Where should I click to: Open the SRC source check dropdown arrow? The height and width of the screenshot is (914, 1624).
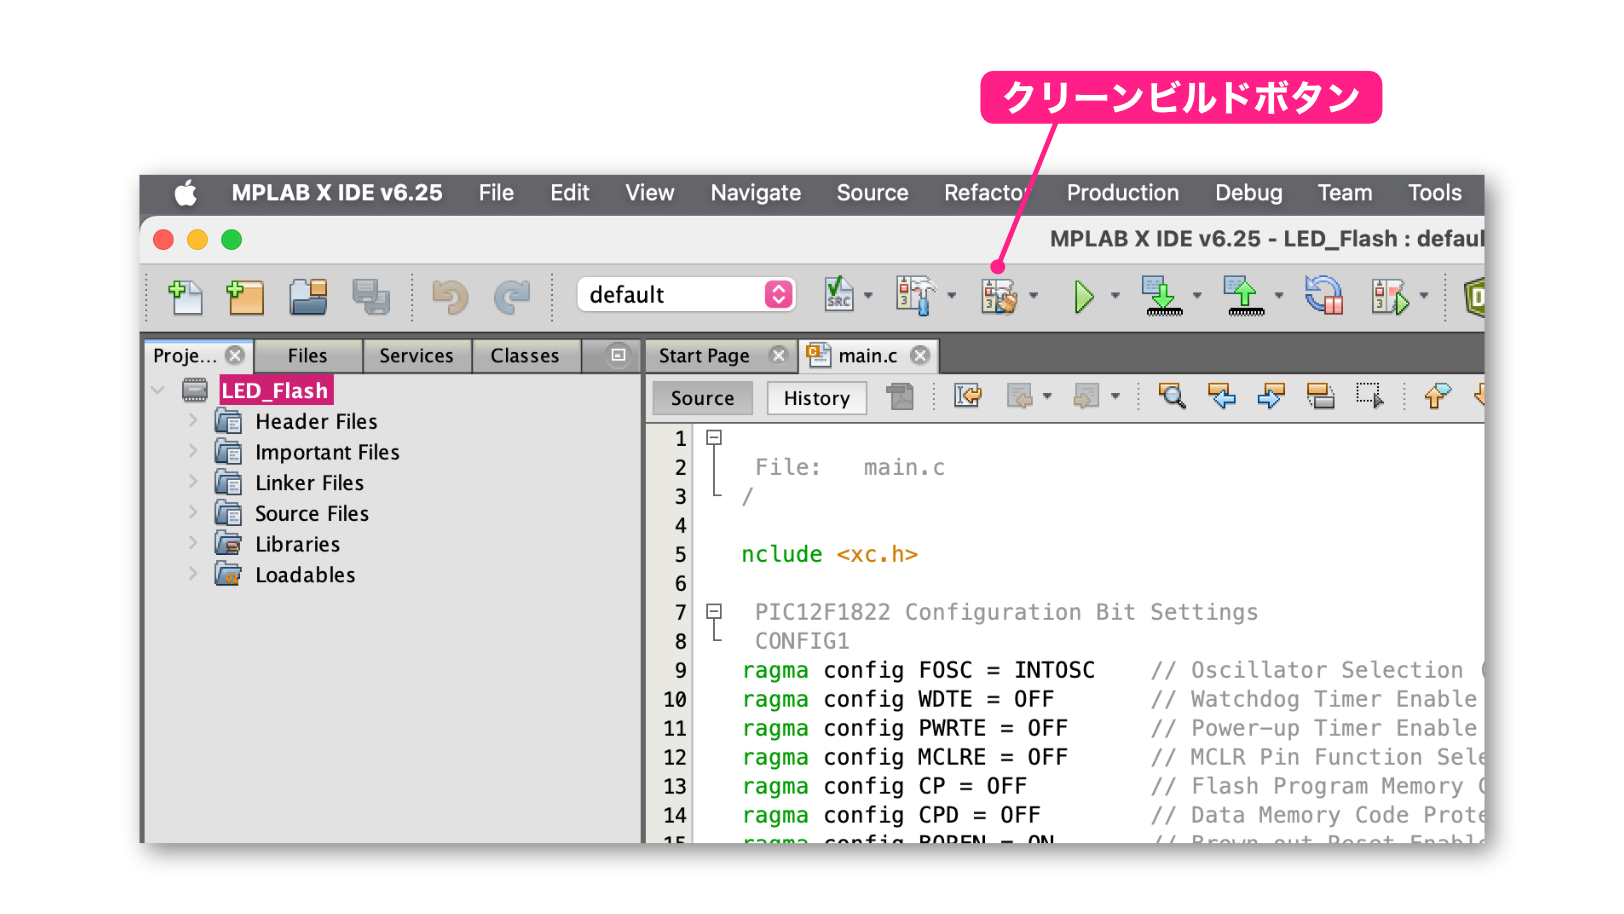click(868, 295)
